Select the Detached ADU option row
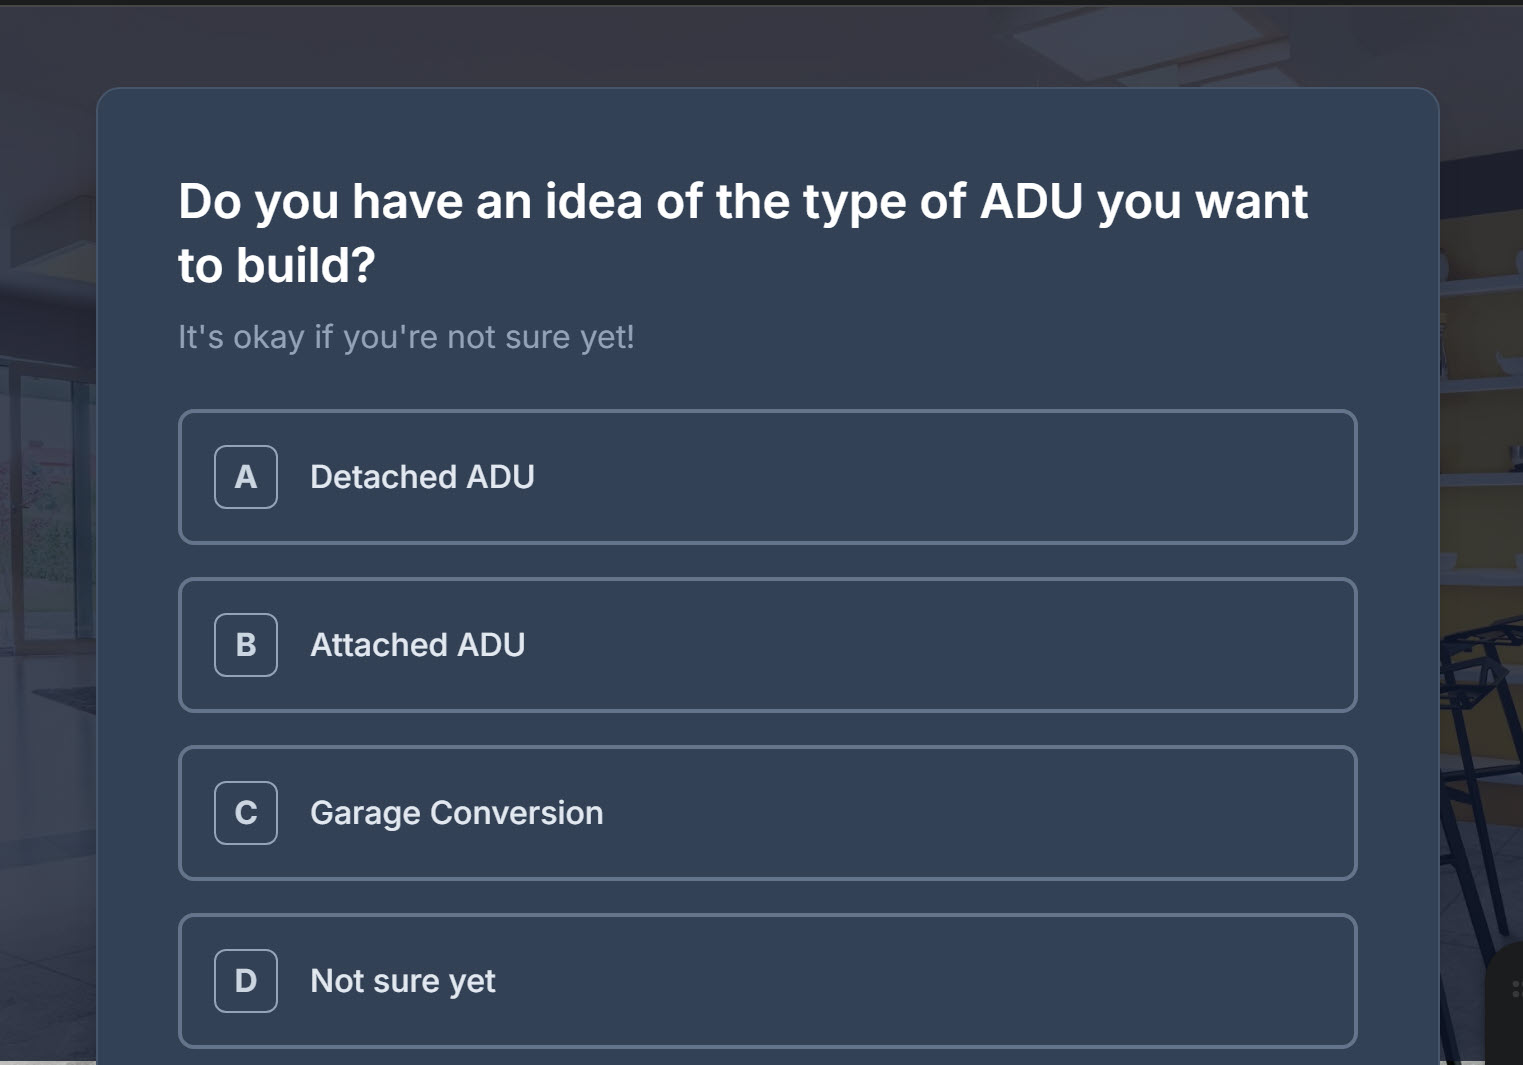Image resolution: width=1523 pixels, height=1065 pixels. coord(900,477)
